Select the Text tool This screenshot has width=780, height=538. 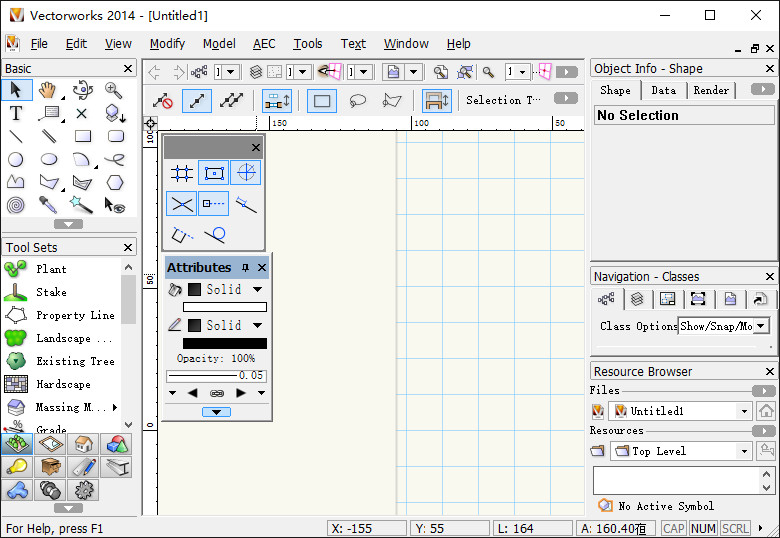click(x=16, y=113)
